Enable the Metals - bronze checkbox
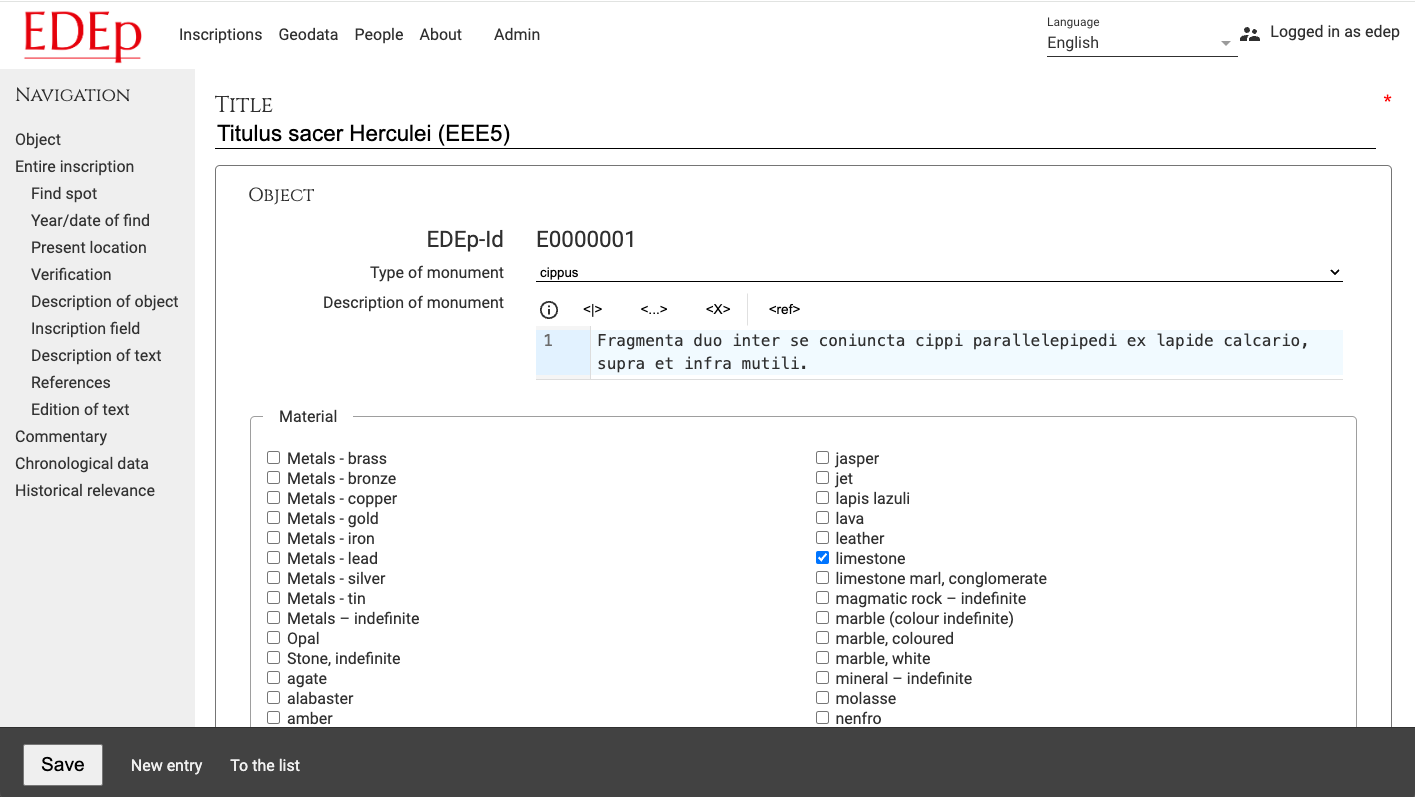The width and height of the screenshot is (1415, 797). pos(273,478)
